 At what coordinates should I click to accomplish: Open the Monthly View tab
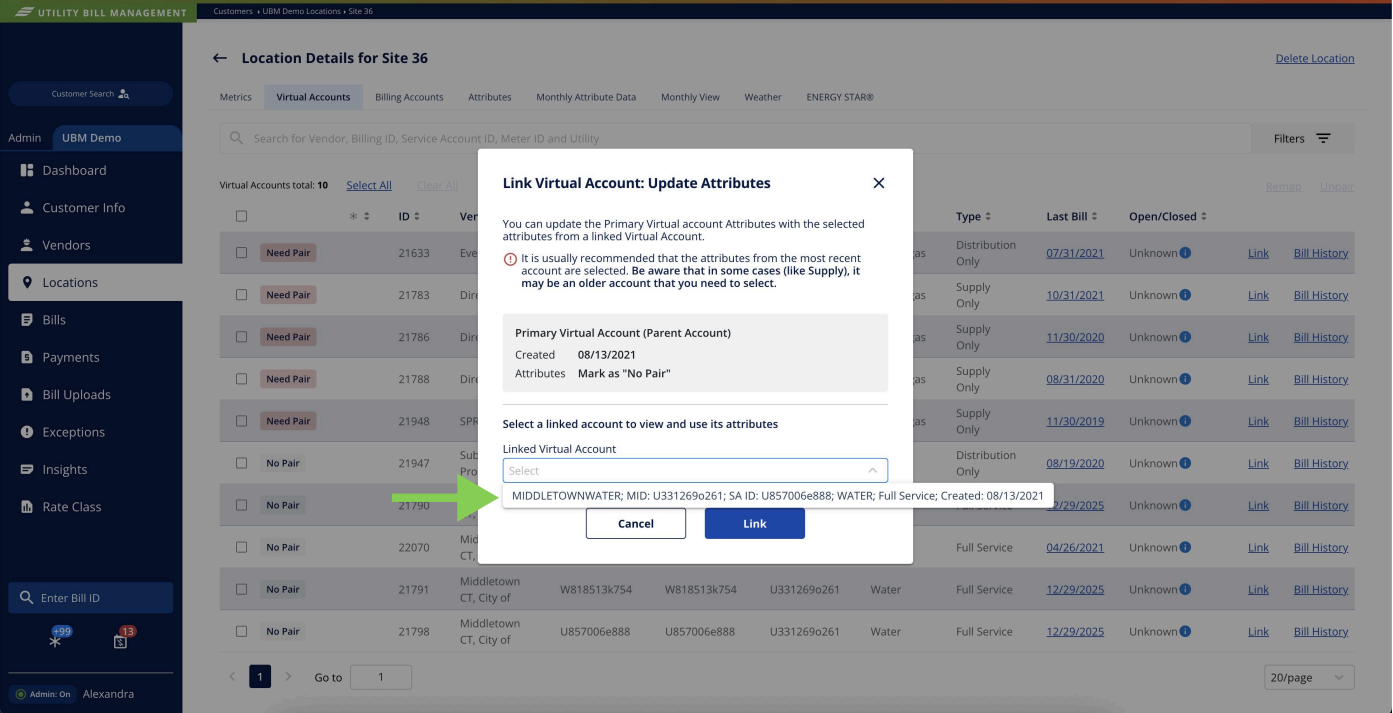click(x=690, y=97)
